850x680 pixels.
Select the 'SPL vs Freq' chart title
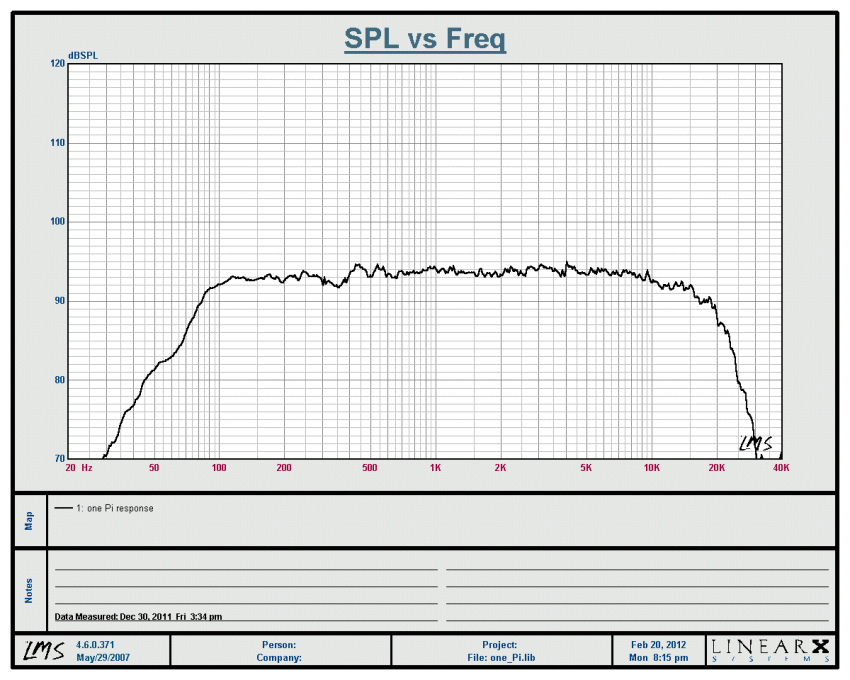[425, 39]
